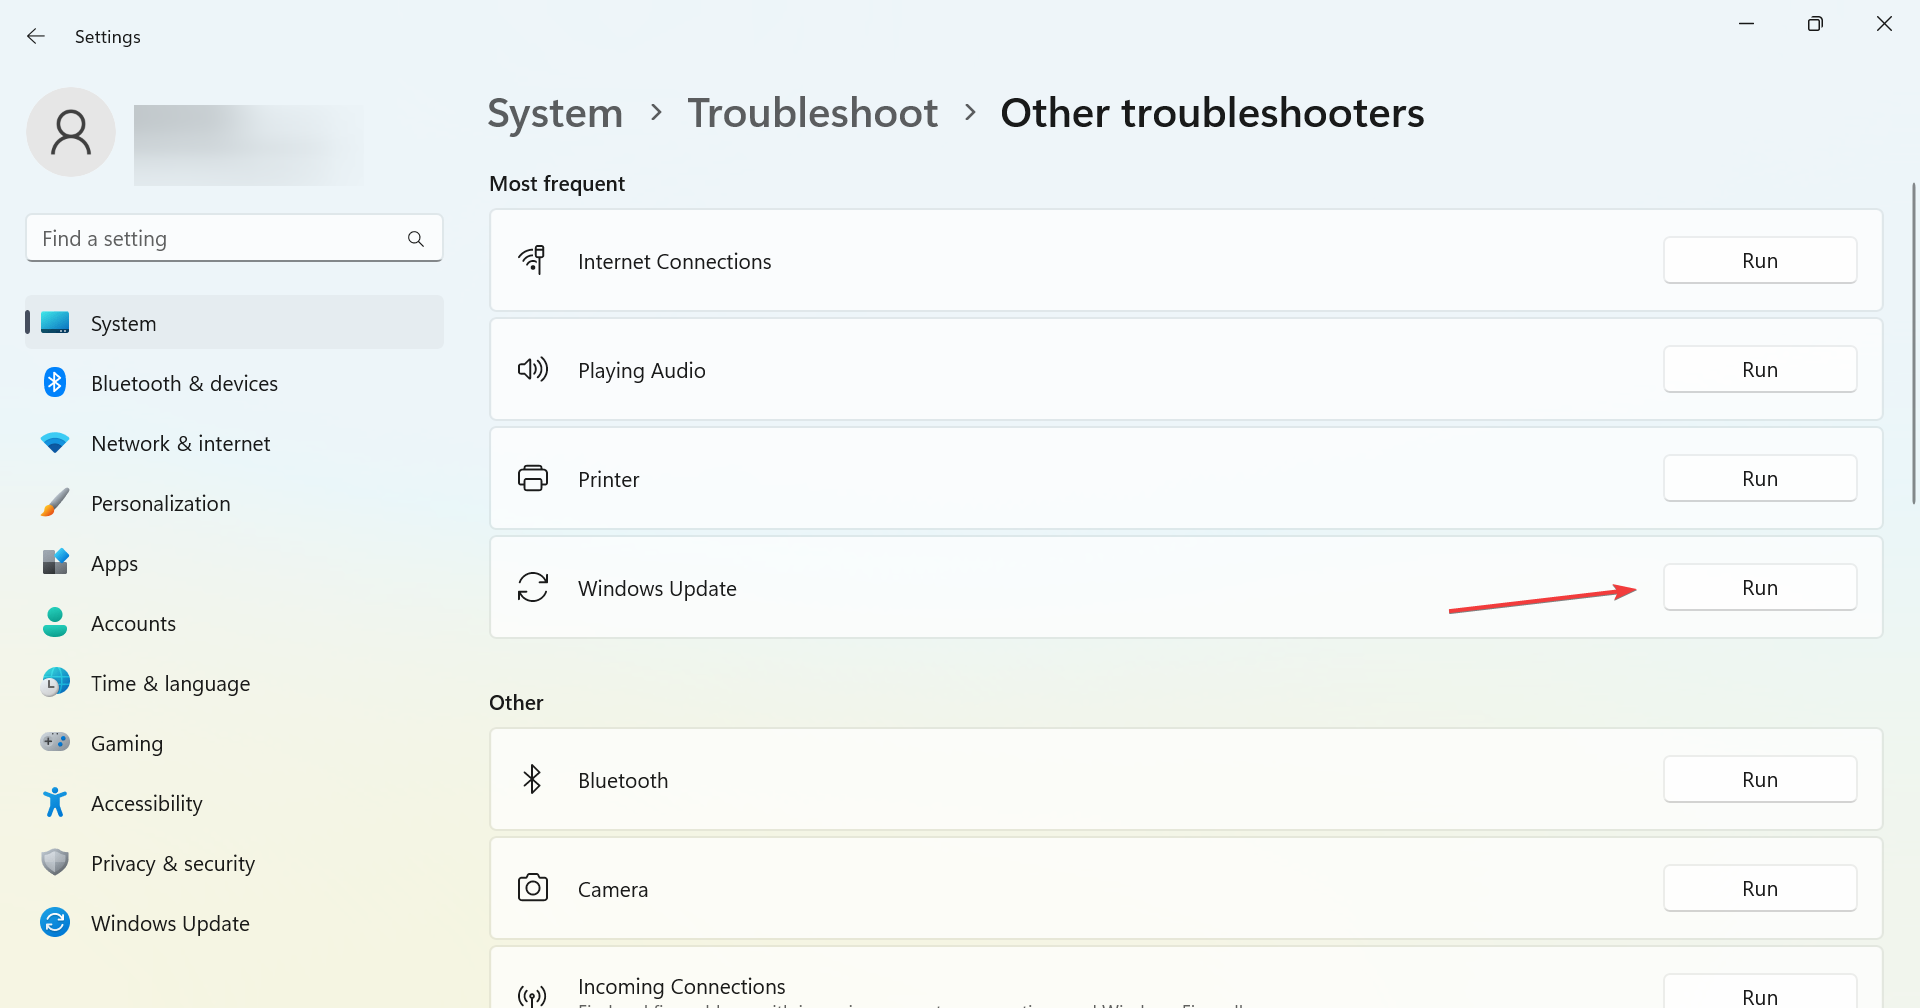
Task: Click the Incoming Connections signal icon
Action: pyautogui.click(x=532, y=995)
